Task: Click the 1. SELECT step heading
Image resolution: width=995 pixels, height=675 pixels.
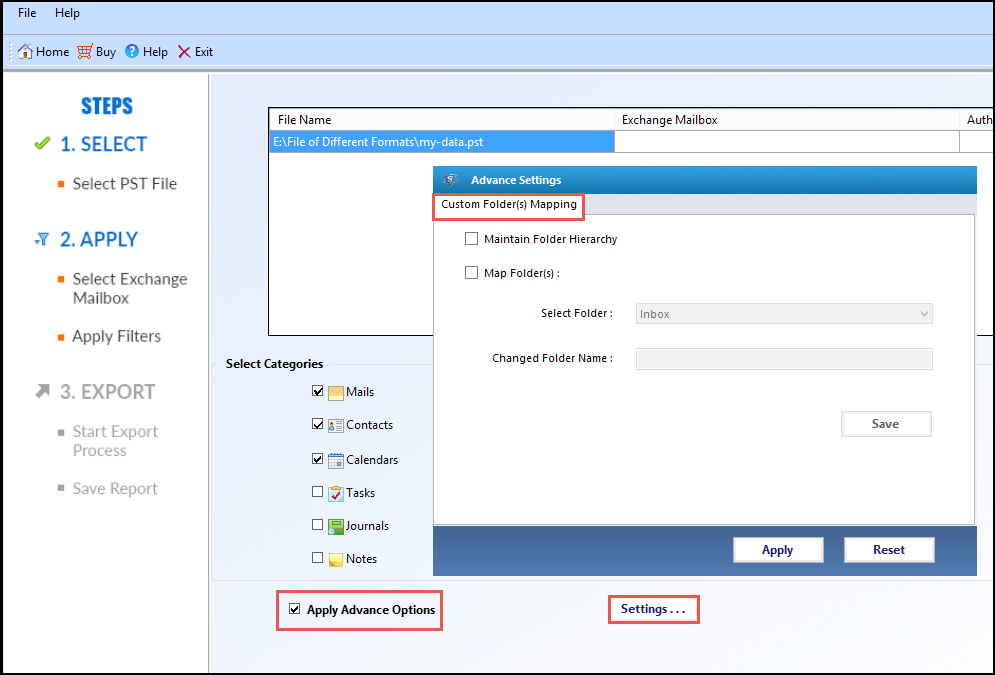Action: click(103, 144)
